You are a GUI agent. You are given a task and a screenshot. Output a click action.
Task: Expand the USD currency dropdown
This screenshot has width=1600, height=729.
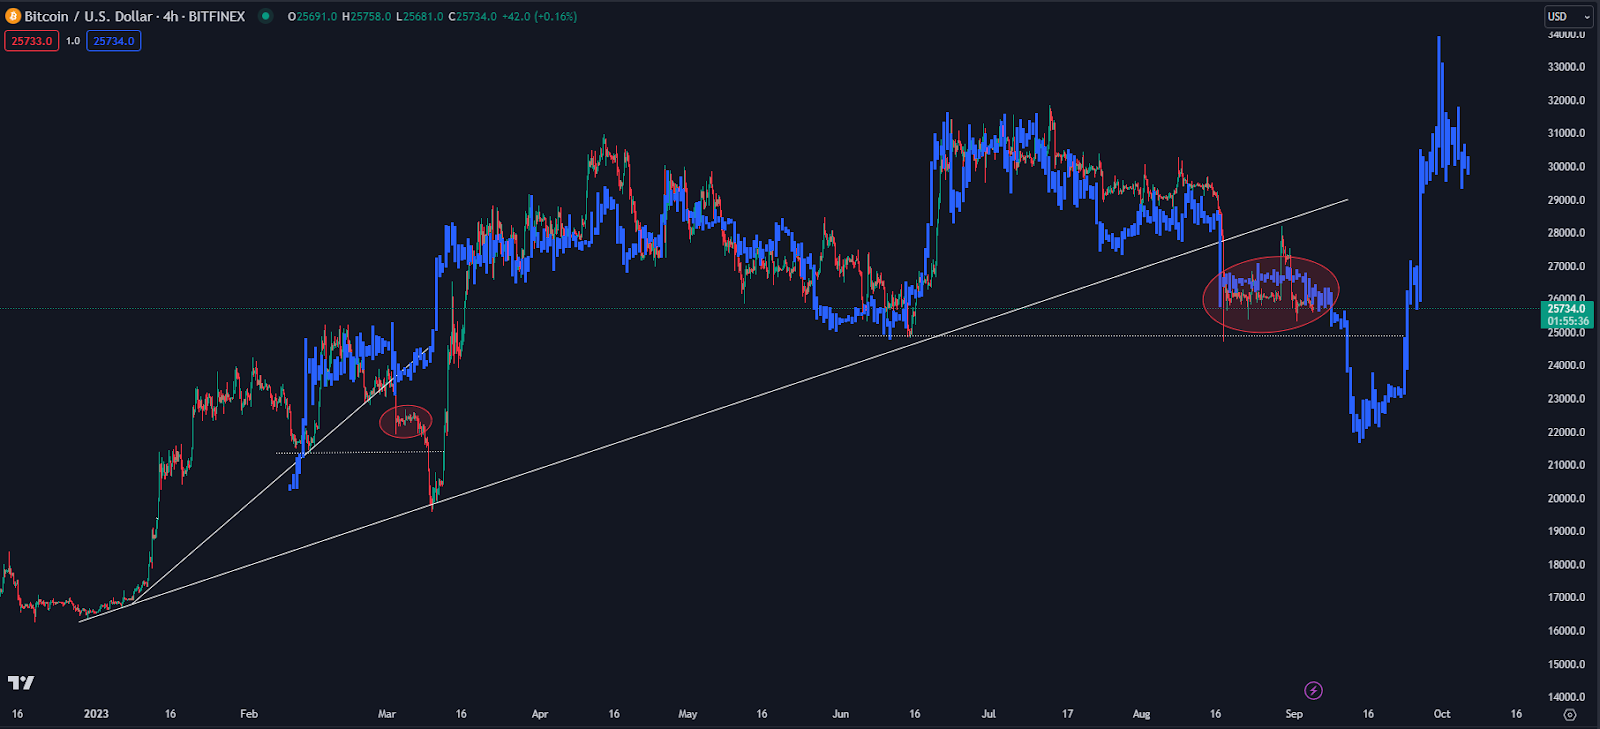1567,16
